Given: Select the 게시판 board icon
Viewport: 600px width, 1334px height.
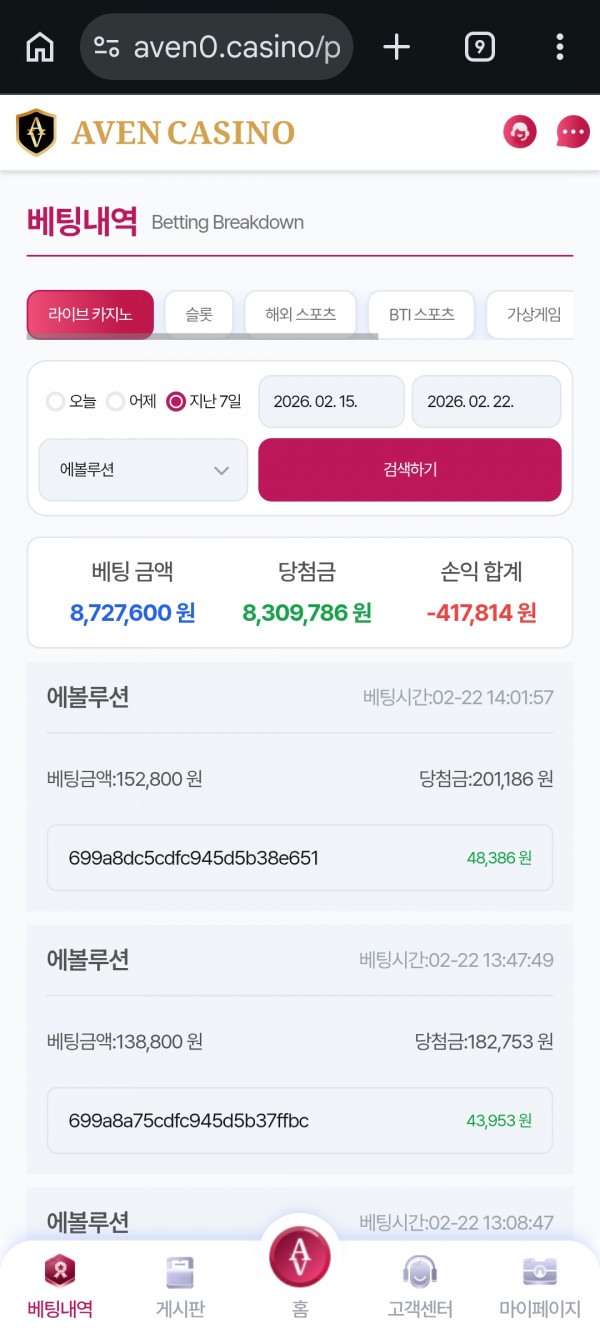Looking at the screenshot, I should [x=180, y=1270].
